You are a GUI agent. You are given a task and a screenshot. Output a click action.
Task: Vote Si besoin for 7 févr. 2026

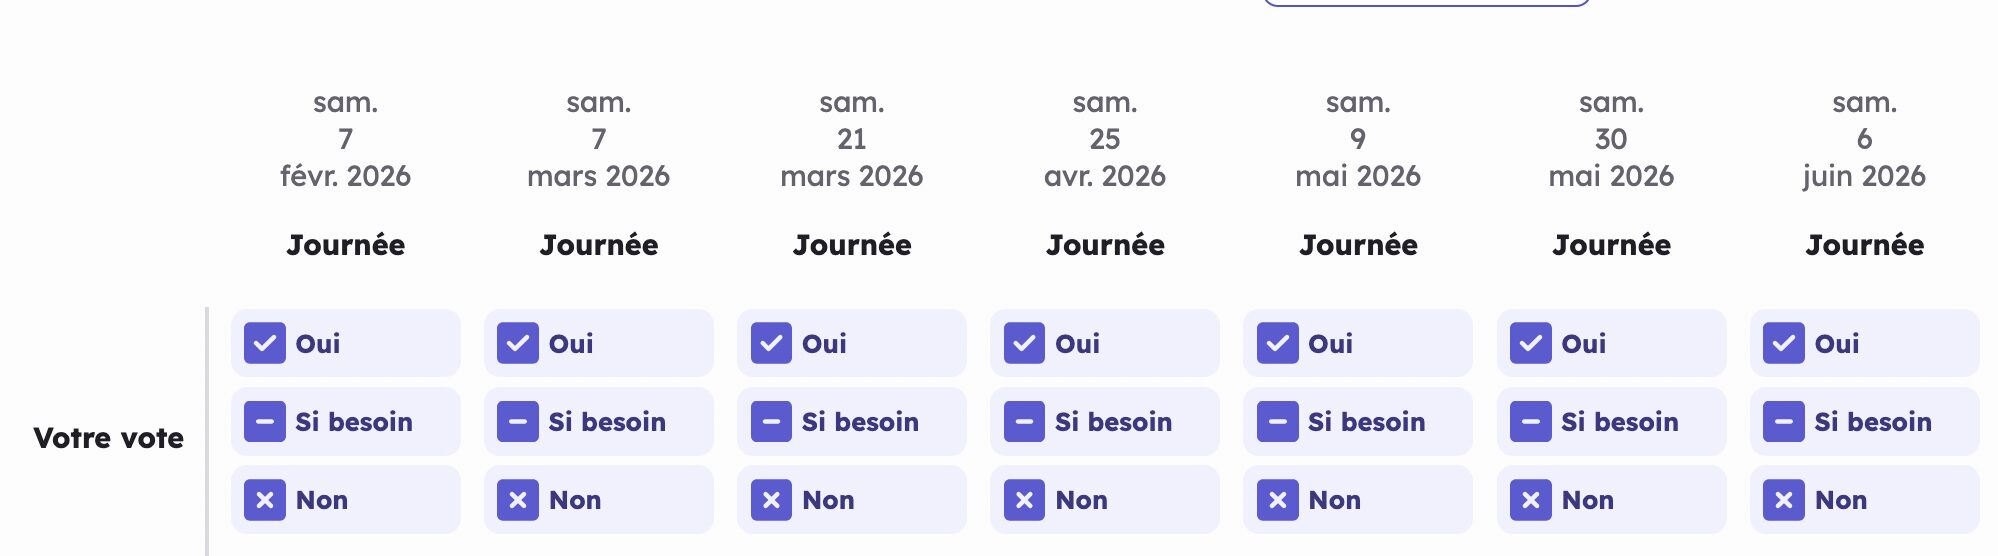[x=345, y=422]
